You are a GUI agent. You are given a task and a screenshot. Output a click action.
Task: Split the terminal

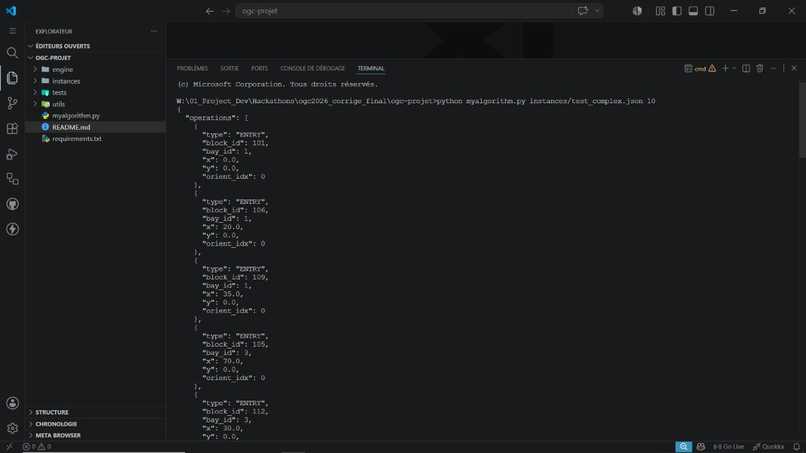pyautogui.click(x=746, y=68)
